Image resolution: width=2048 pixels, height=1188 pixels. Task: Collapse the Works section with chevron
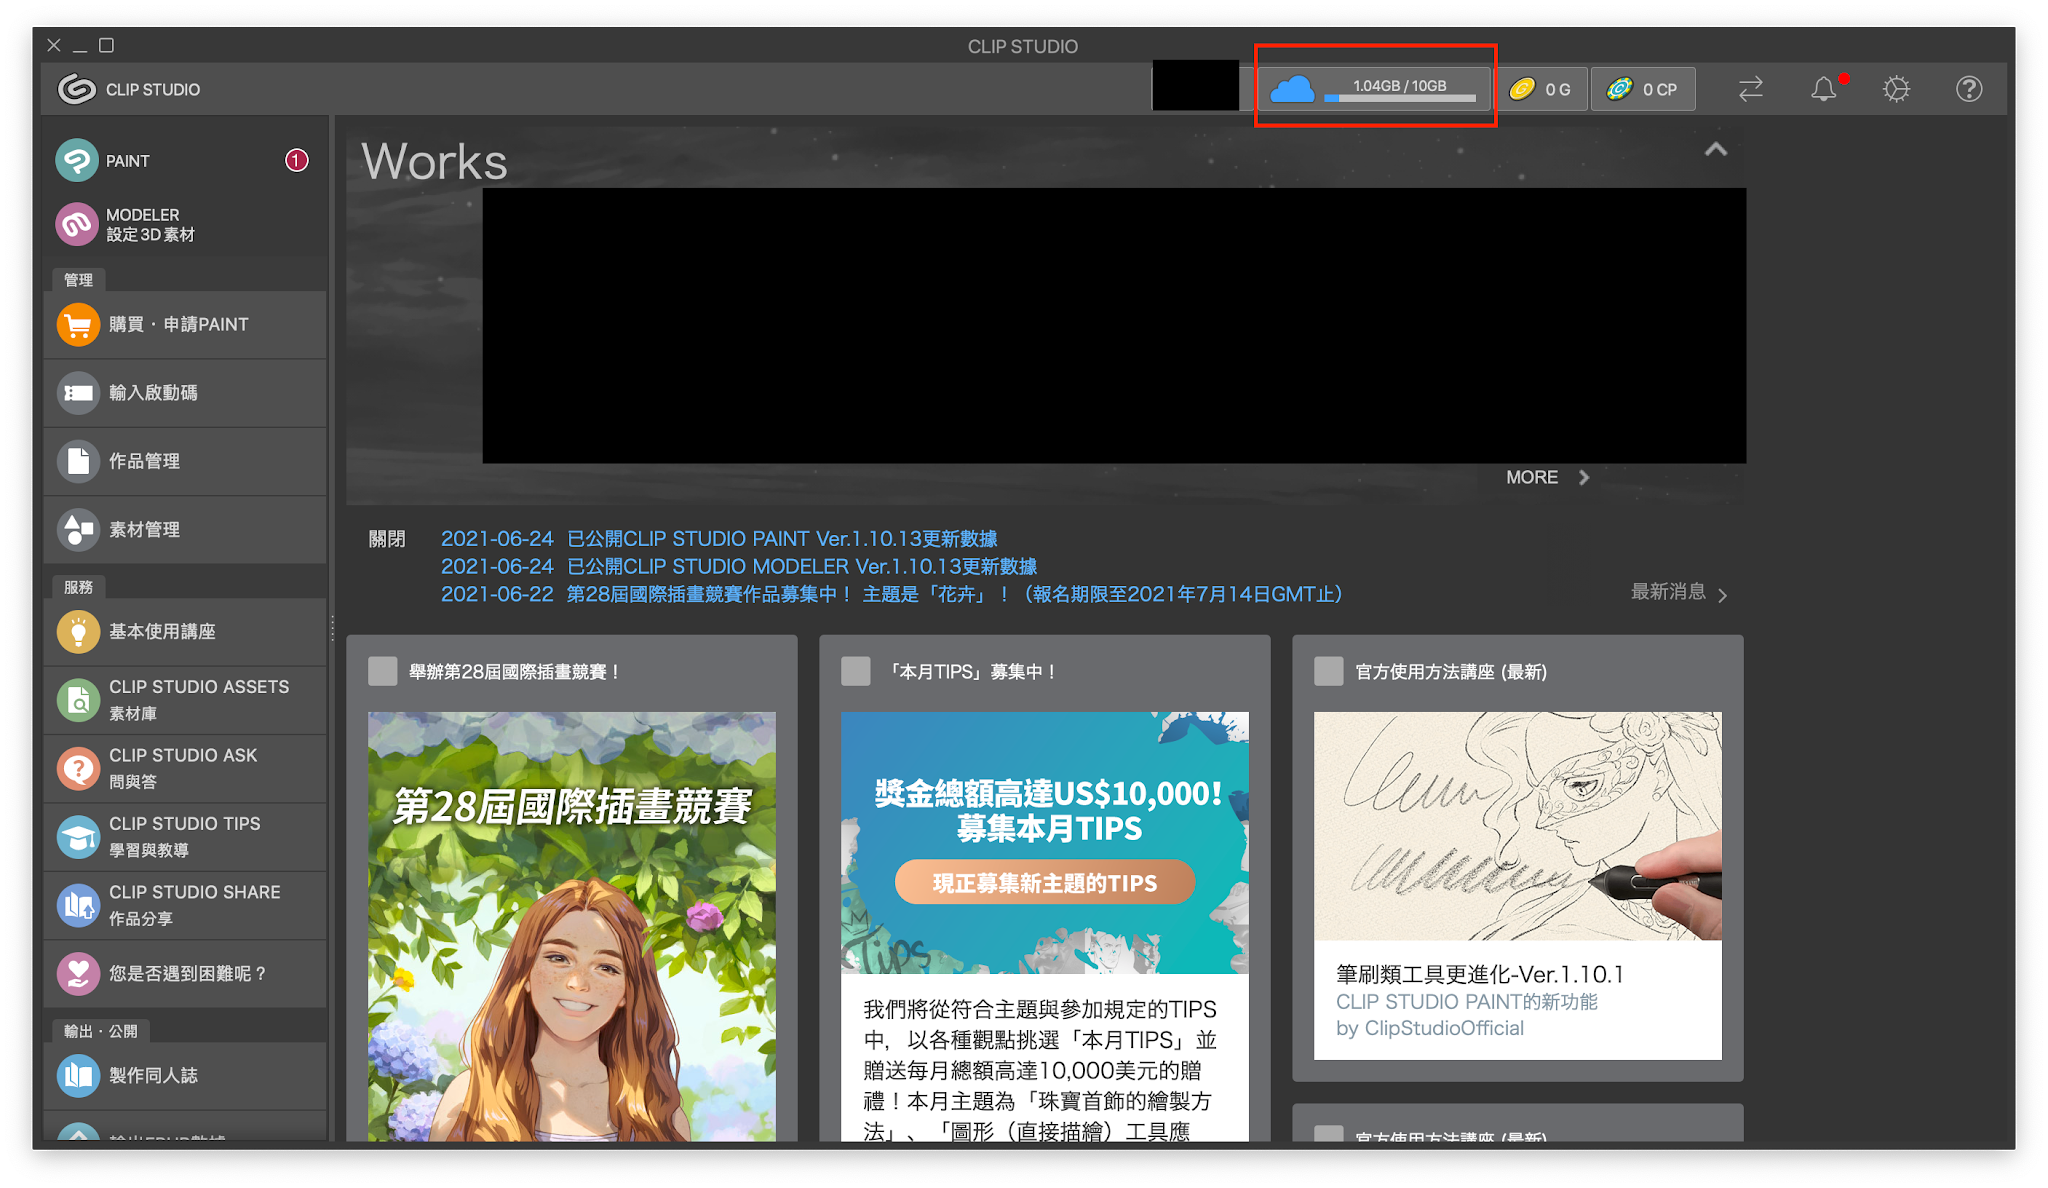1715,150
